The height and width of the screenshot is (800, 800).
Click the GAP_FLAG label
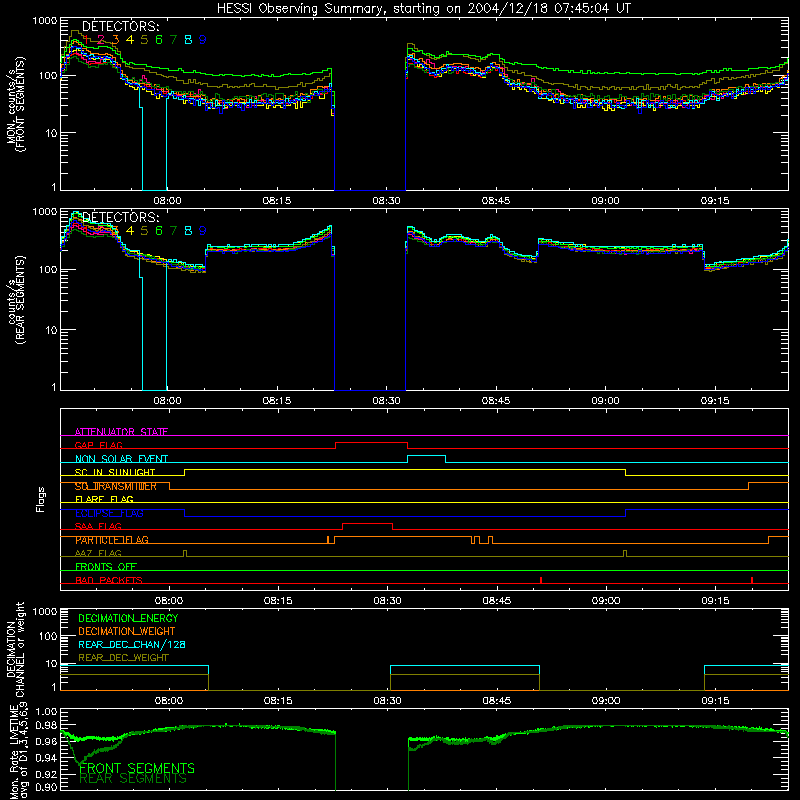pos(98,445)
